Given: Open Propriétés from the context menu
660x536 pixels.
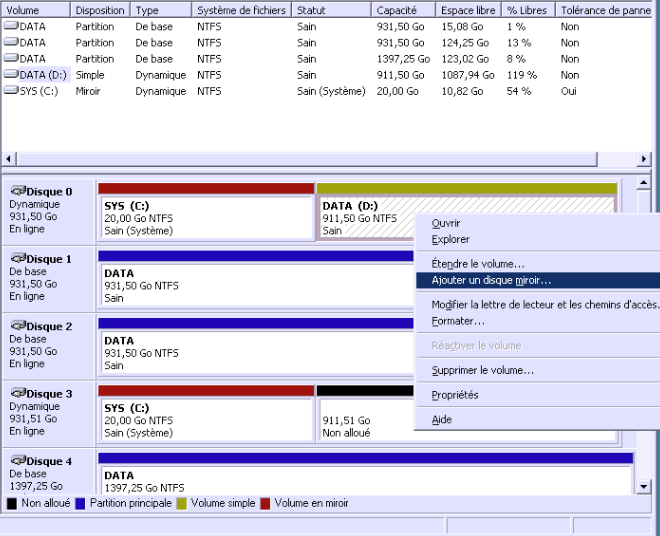Looking at the screenshot, I should tap(538, 395).
